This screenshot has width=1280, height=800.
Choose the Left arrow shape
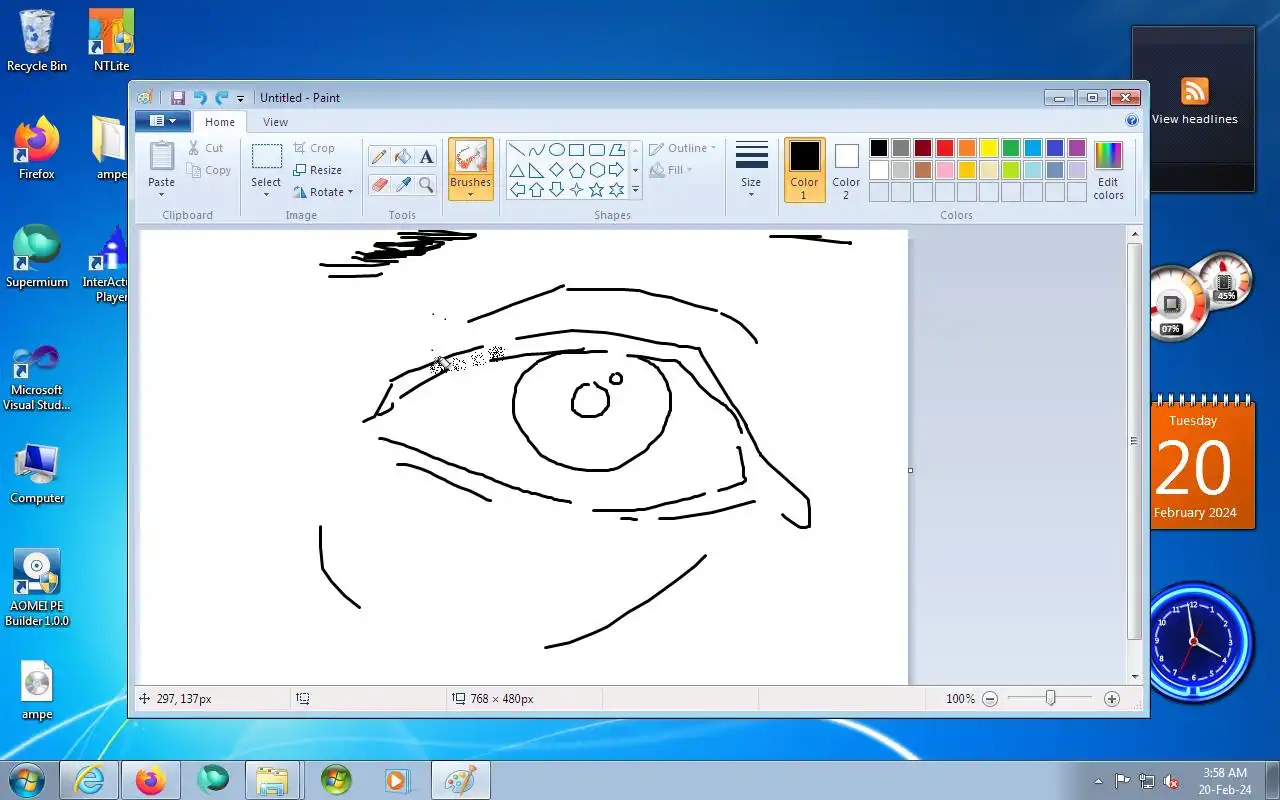517,189
